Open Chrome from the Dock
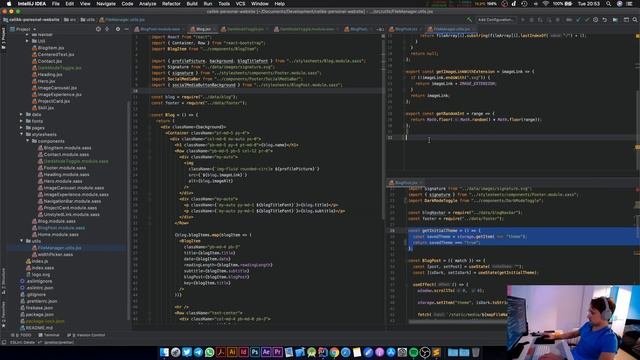 [334, 352]
